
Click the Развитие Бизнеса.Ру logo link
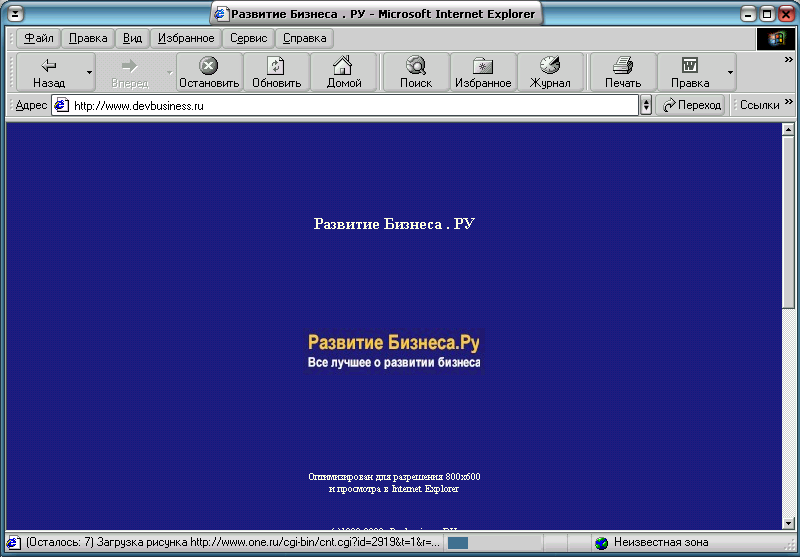coord(394,343)
